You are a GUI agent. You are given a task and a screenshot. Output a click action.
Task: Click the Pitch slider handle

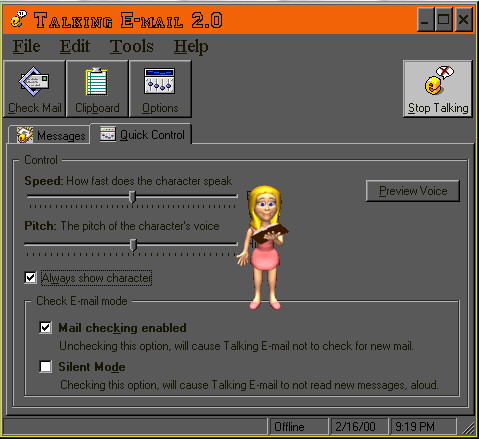pyautogui.click(x=133, y=245)
